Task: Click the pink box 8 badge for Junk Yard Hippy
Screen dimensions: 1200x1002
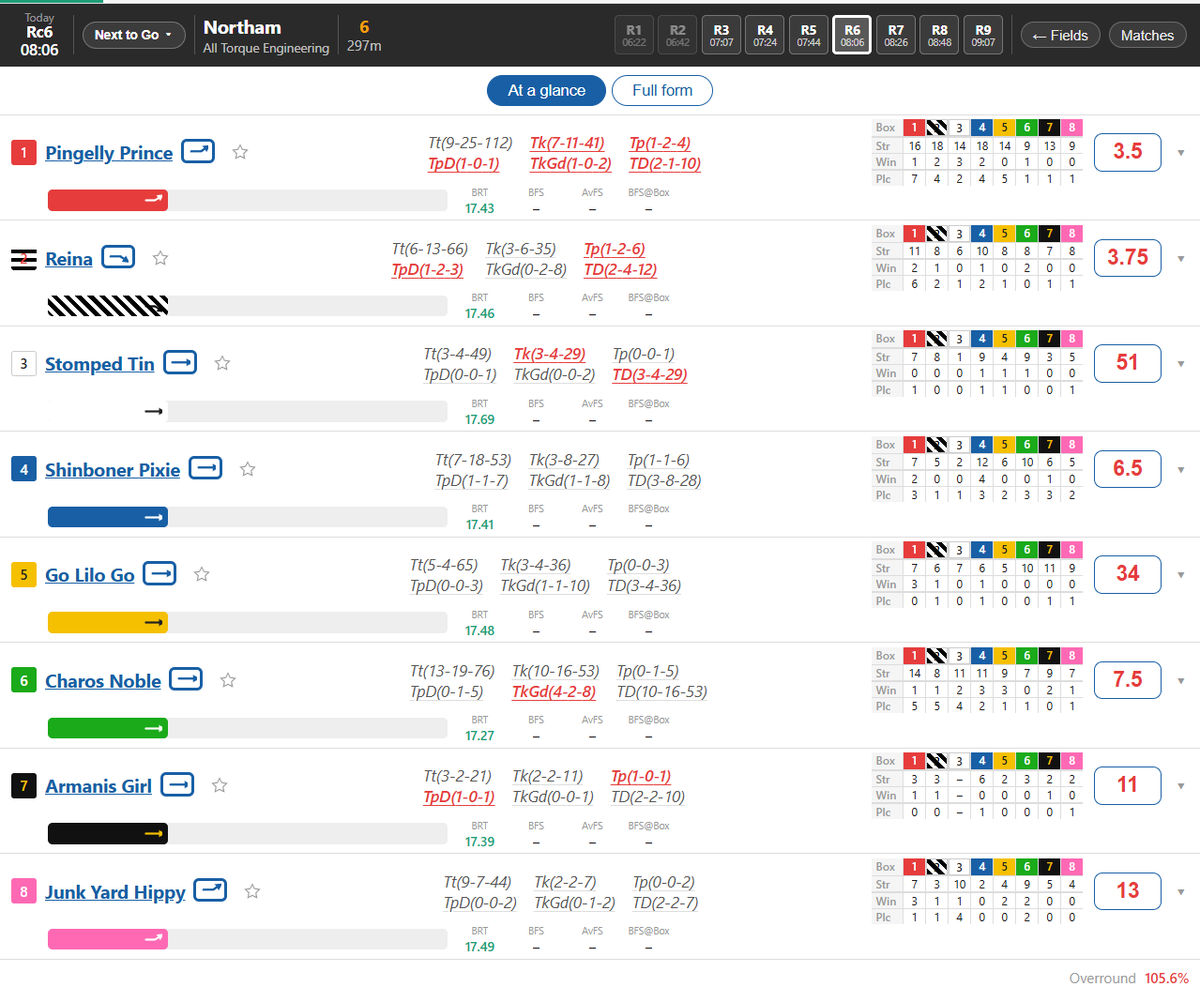Action: (x=23, y=892)
